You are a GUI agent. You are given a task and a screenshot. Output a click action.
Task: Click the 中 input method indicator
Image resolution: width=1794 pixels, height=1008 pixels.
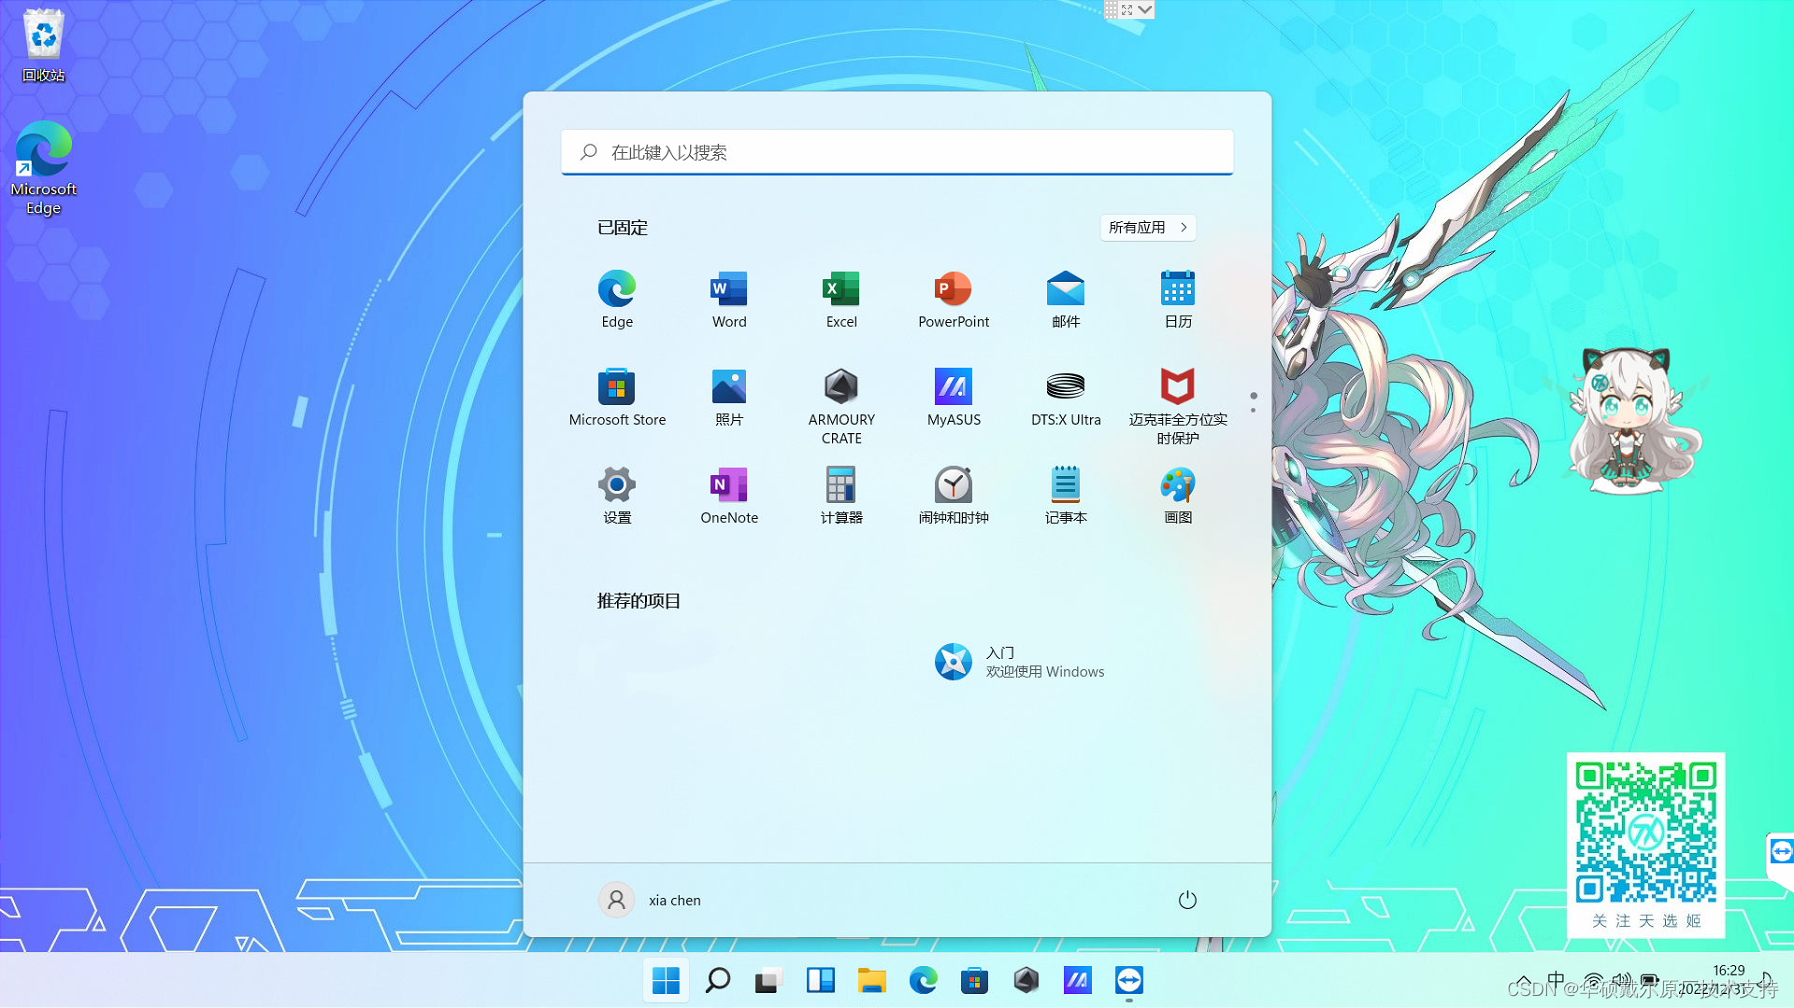tap(1556, 981)
